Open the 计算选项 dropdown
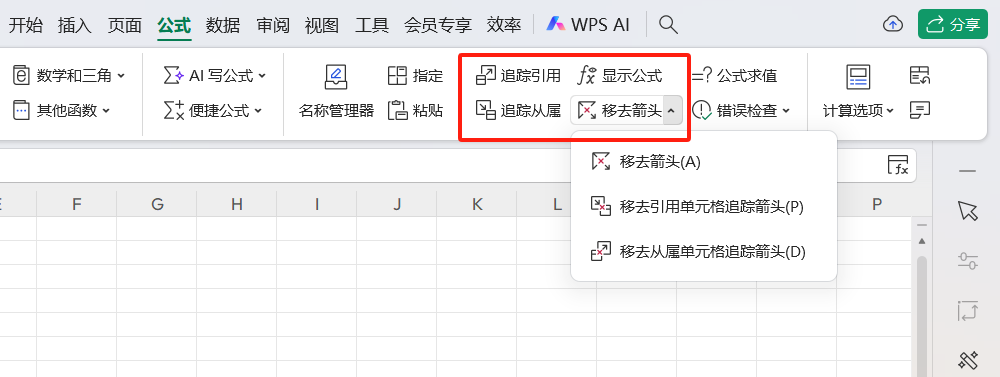1000x377 pixels. 858,93
